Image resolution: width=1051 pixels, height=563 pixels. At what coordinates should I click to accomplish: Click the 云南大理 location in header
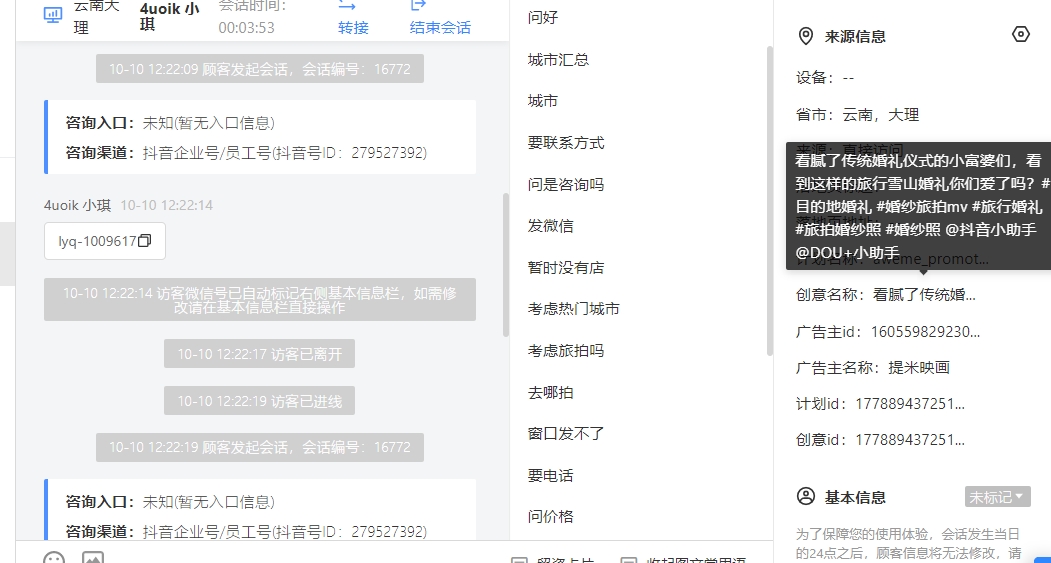[x=99, y=17]
